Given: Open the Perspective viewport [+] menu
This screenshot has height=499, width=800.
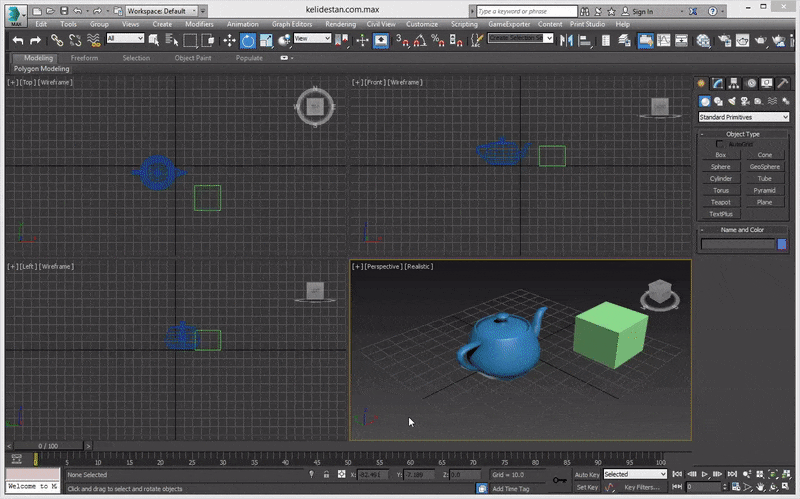Looking at the screenshot, I should pyautogui.click(x=357, y=266).
